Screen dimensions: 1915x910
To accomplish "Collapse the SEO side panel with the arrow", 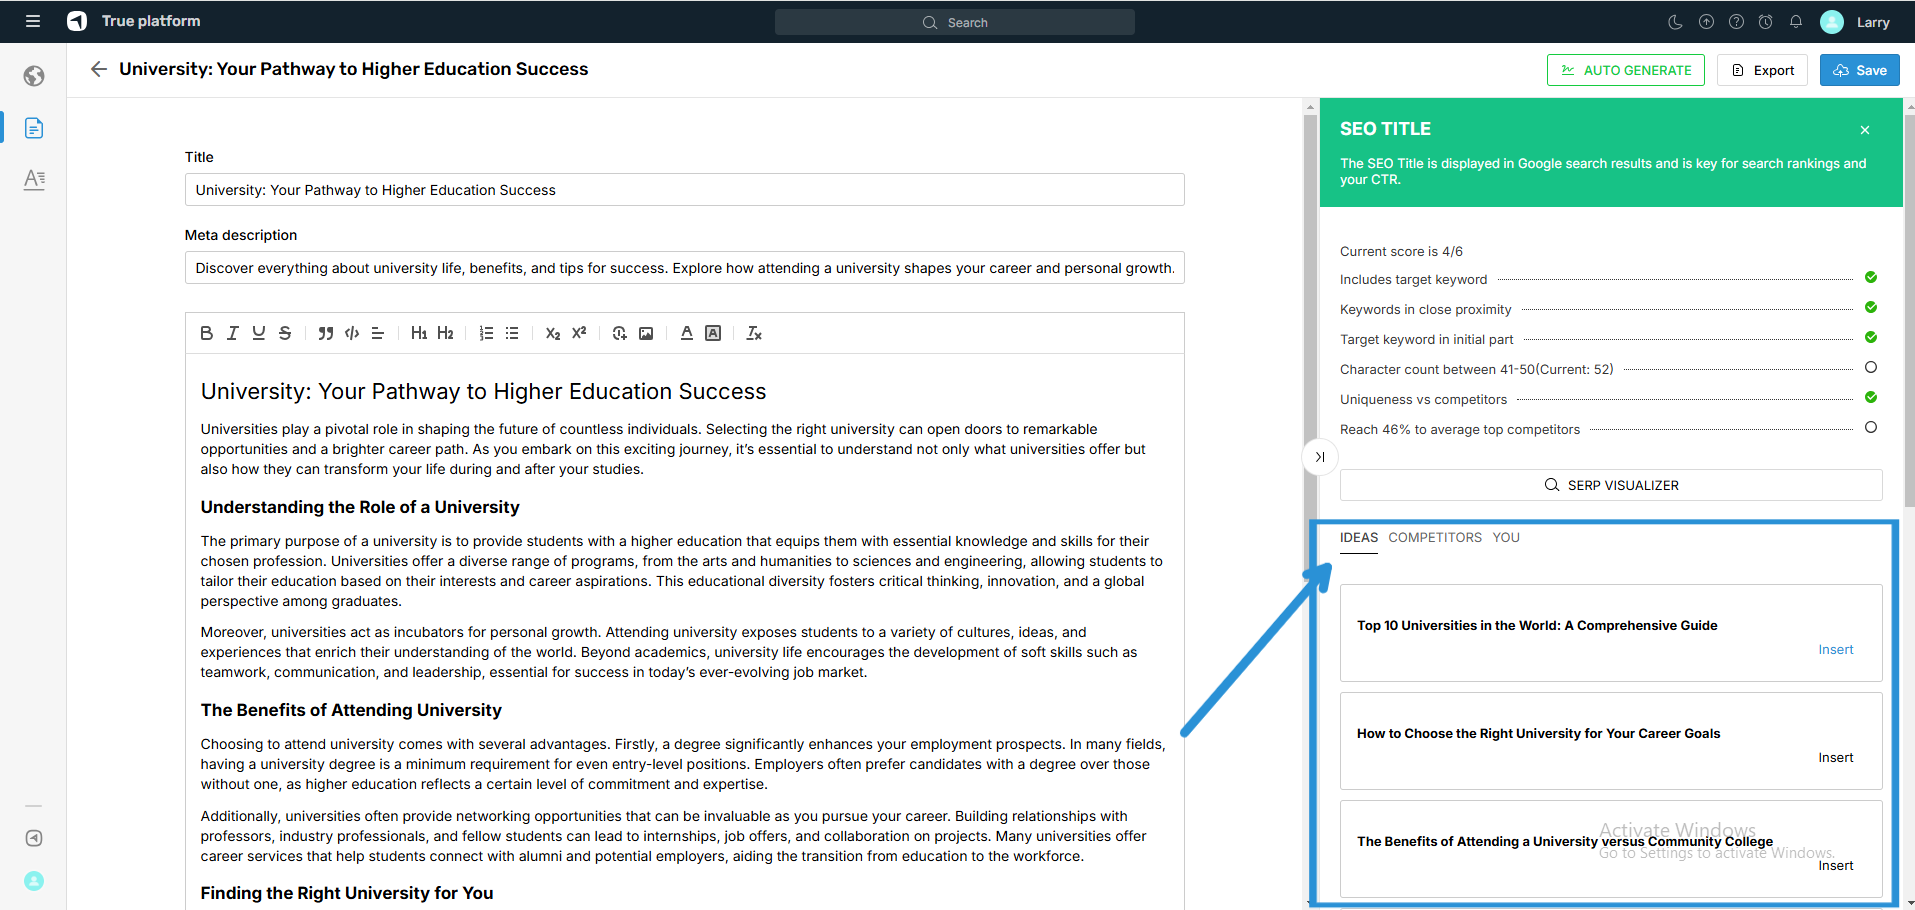I will tap(1320, 457).
